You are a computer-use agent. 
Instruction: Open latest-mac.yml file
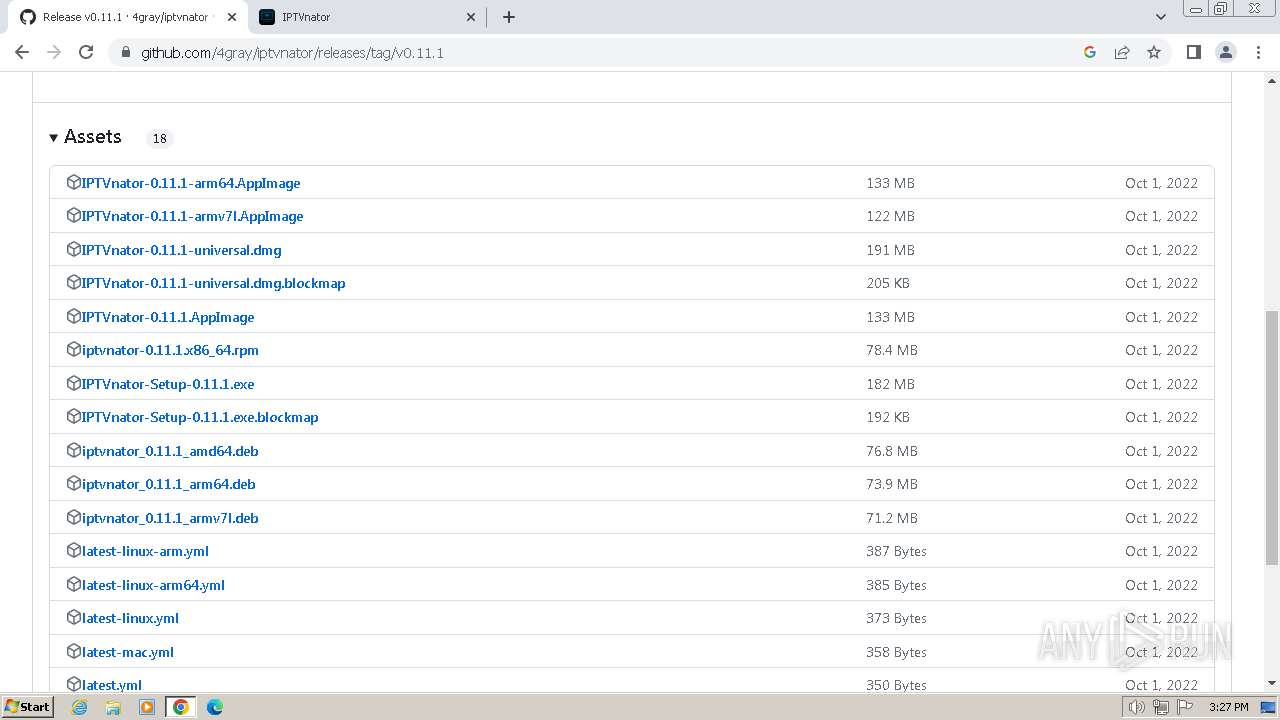128,652
